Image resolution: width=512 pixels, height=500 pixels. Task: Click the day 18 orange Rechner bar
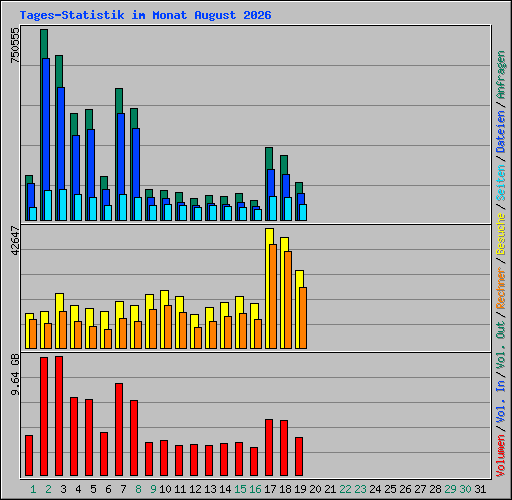tap(288, 300)
